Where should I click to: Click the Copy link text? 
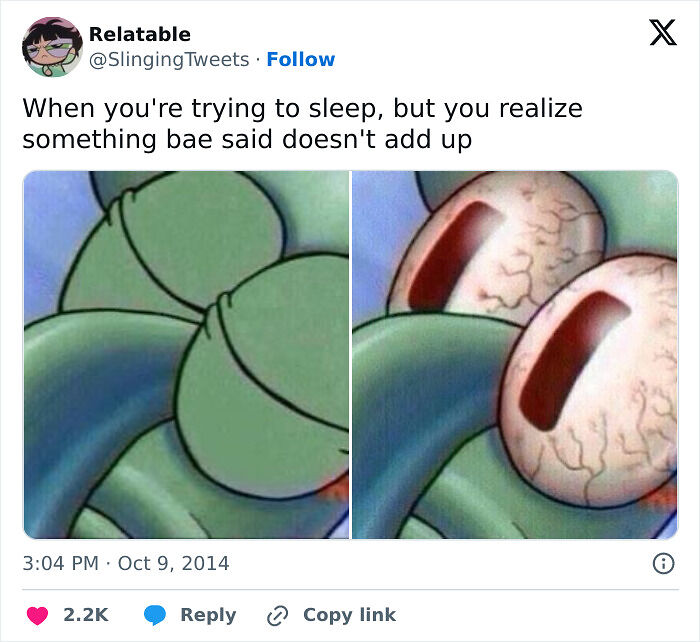click(350, 615)
